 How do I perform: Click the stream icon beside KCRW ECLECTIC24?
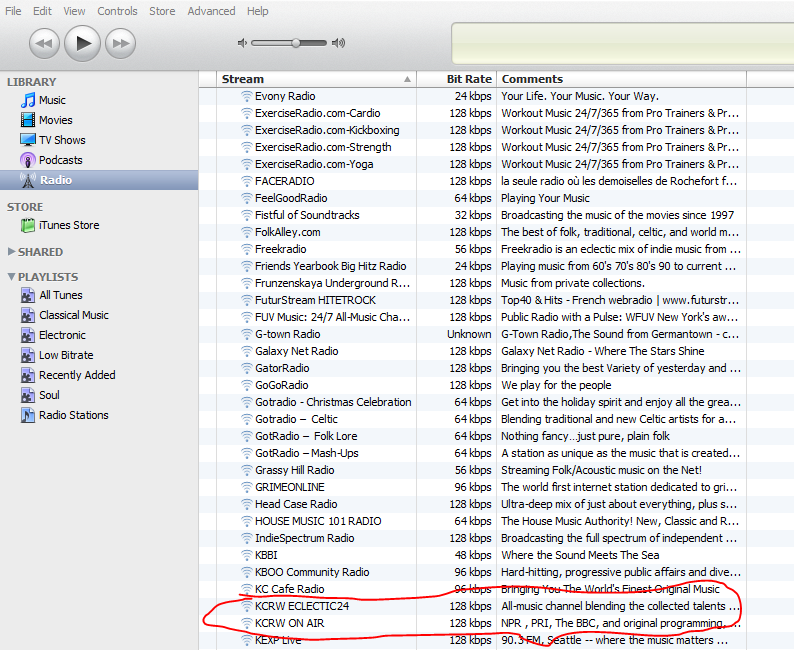coord(246,606)
